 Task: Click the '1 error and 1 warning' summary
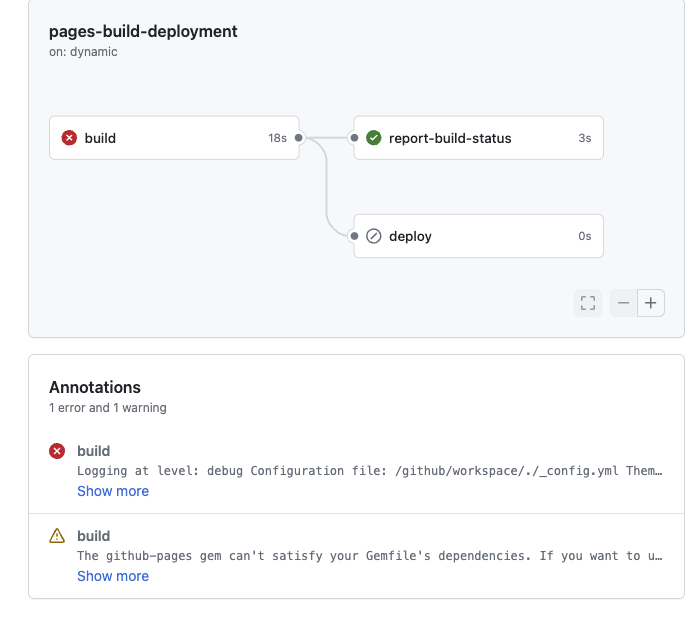pos(108,408)
